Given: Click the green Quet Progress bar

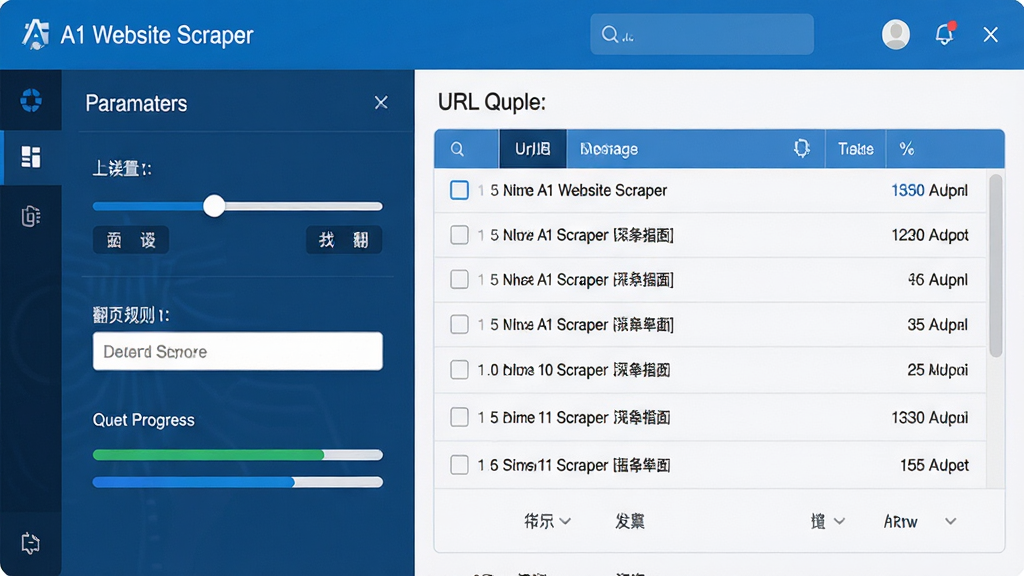Looking at the screenshot, I should click(x=238, y=455).
